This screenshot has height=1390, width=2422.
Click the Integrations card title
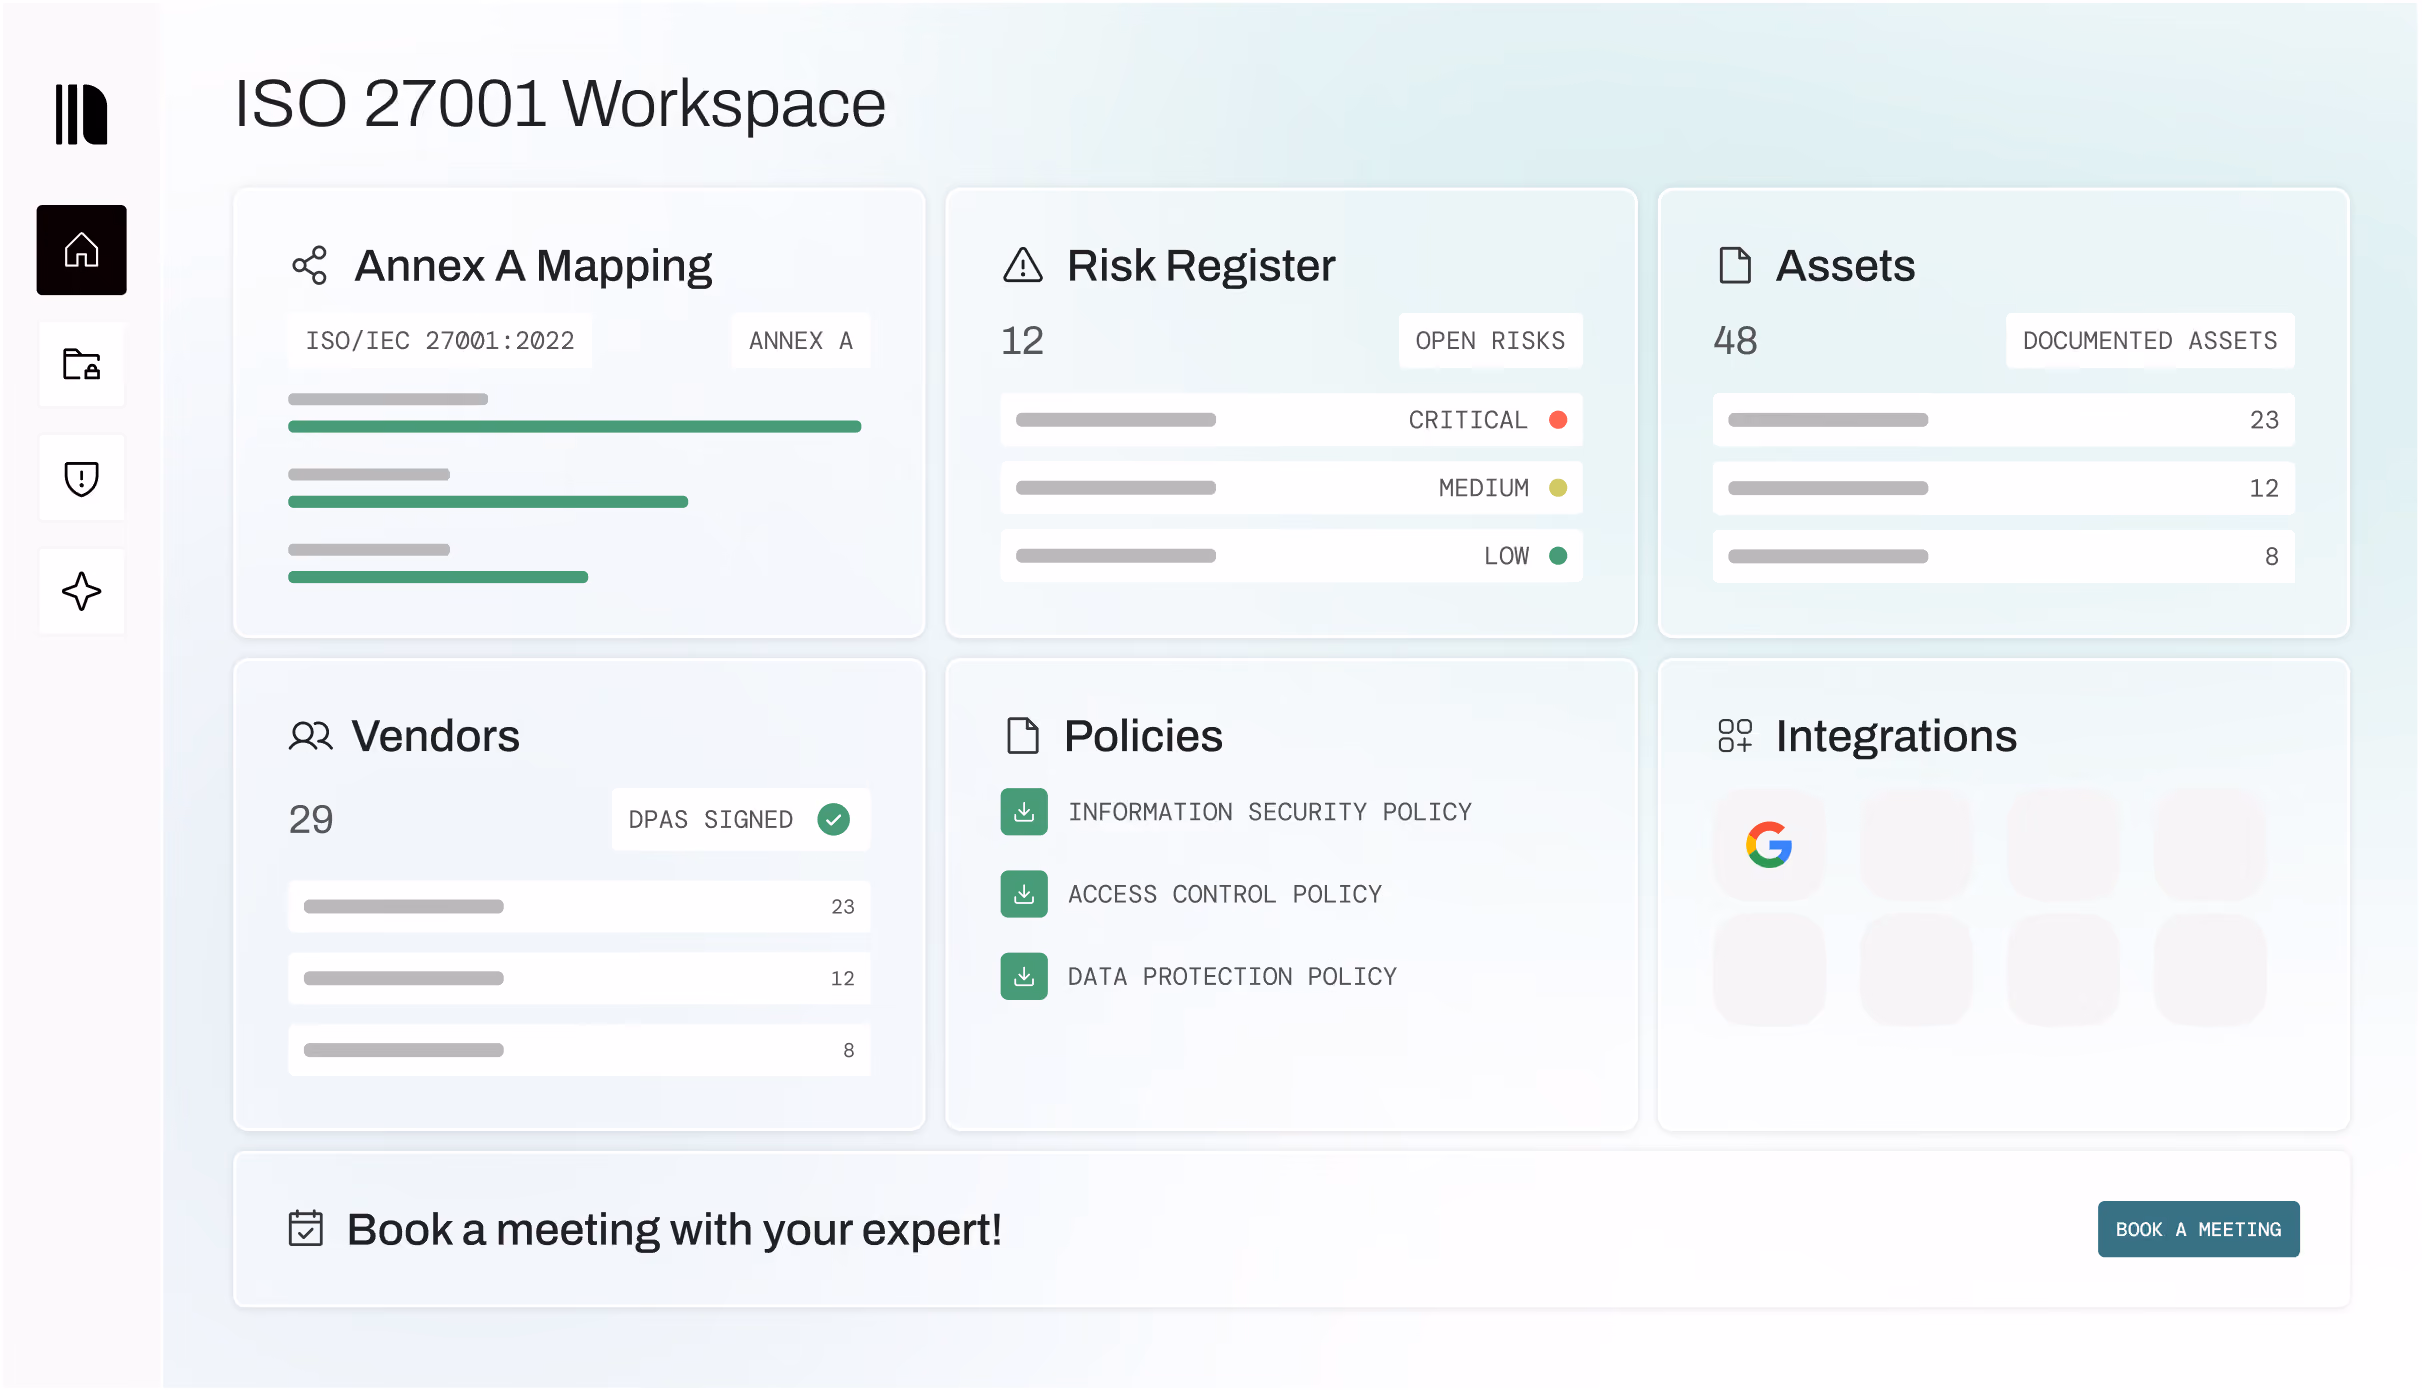click(x=1897, y=737)
